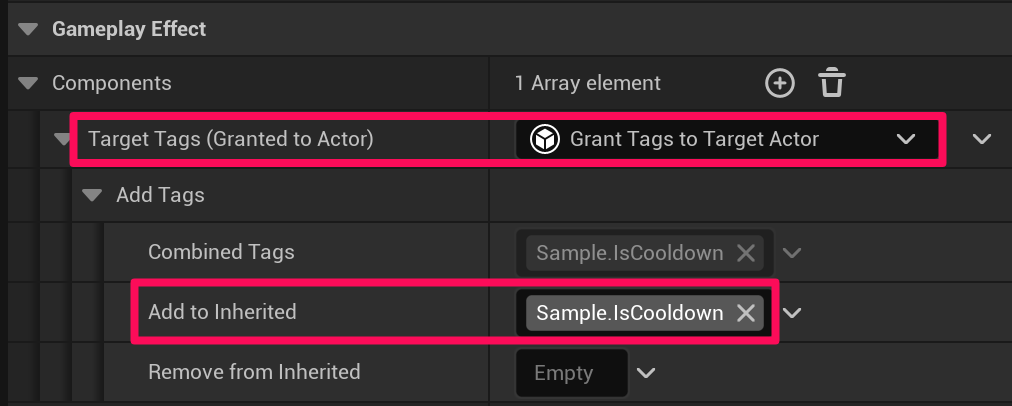Open the Remove from Inherited tag picker arrow

pos(646,373)
